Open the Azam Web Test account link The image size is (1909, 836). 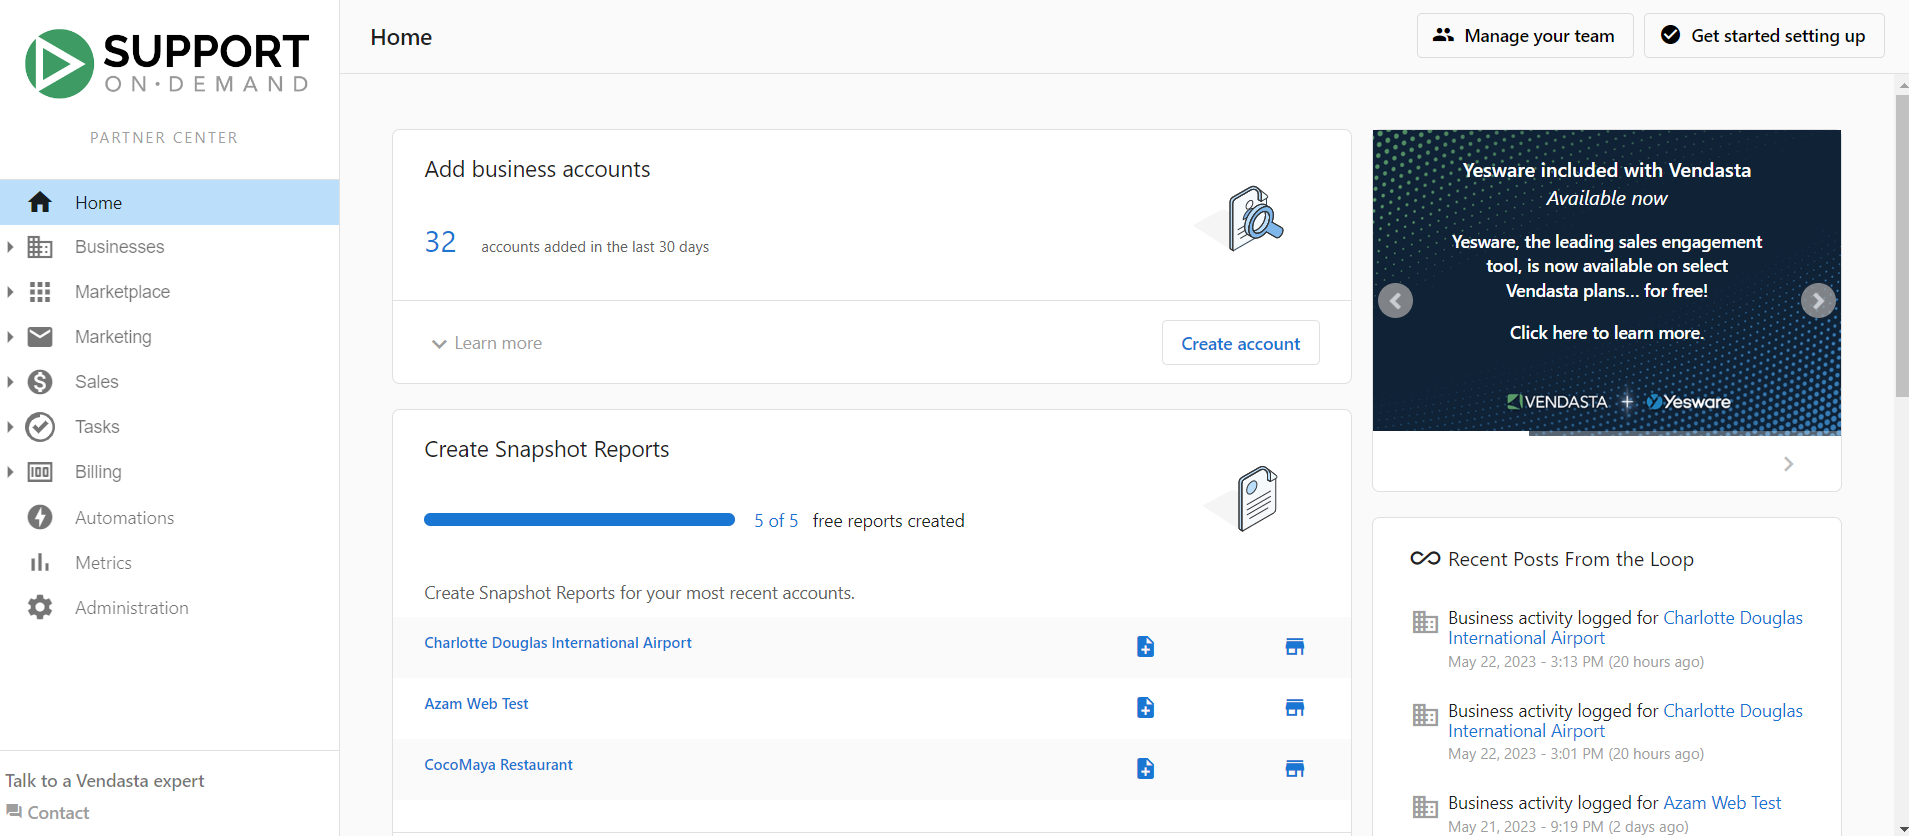476,704
